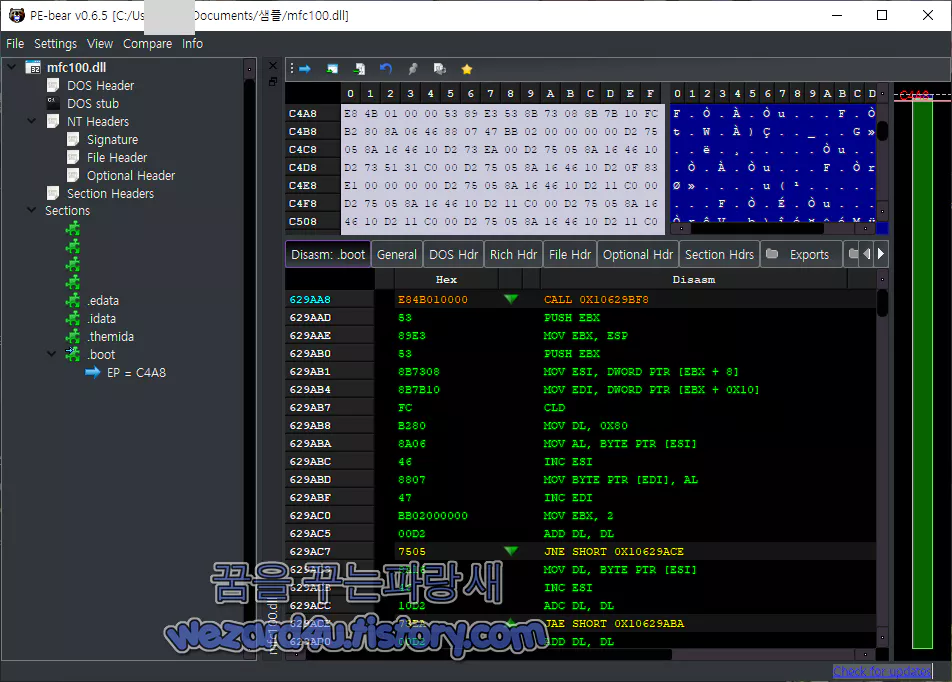This screenshot has width=952, height=682.
Task: Select the MOV EBX, ESP instruction
Action: pyautogui.click(x=585, y=336)
